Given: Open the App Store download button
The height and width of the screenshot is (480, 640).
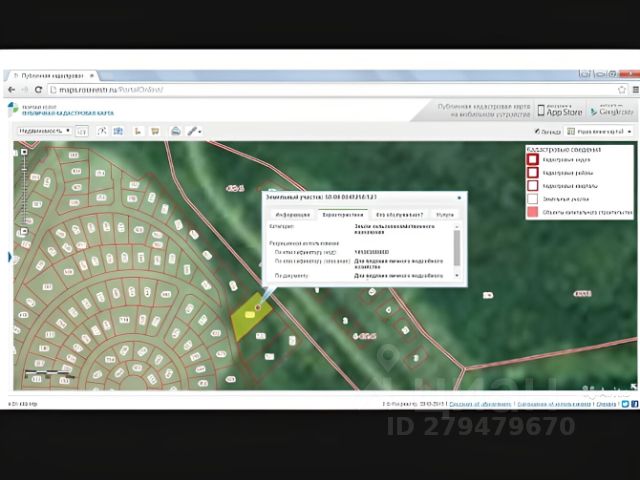Looking at the screenshot, I should [560, 110].
